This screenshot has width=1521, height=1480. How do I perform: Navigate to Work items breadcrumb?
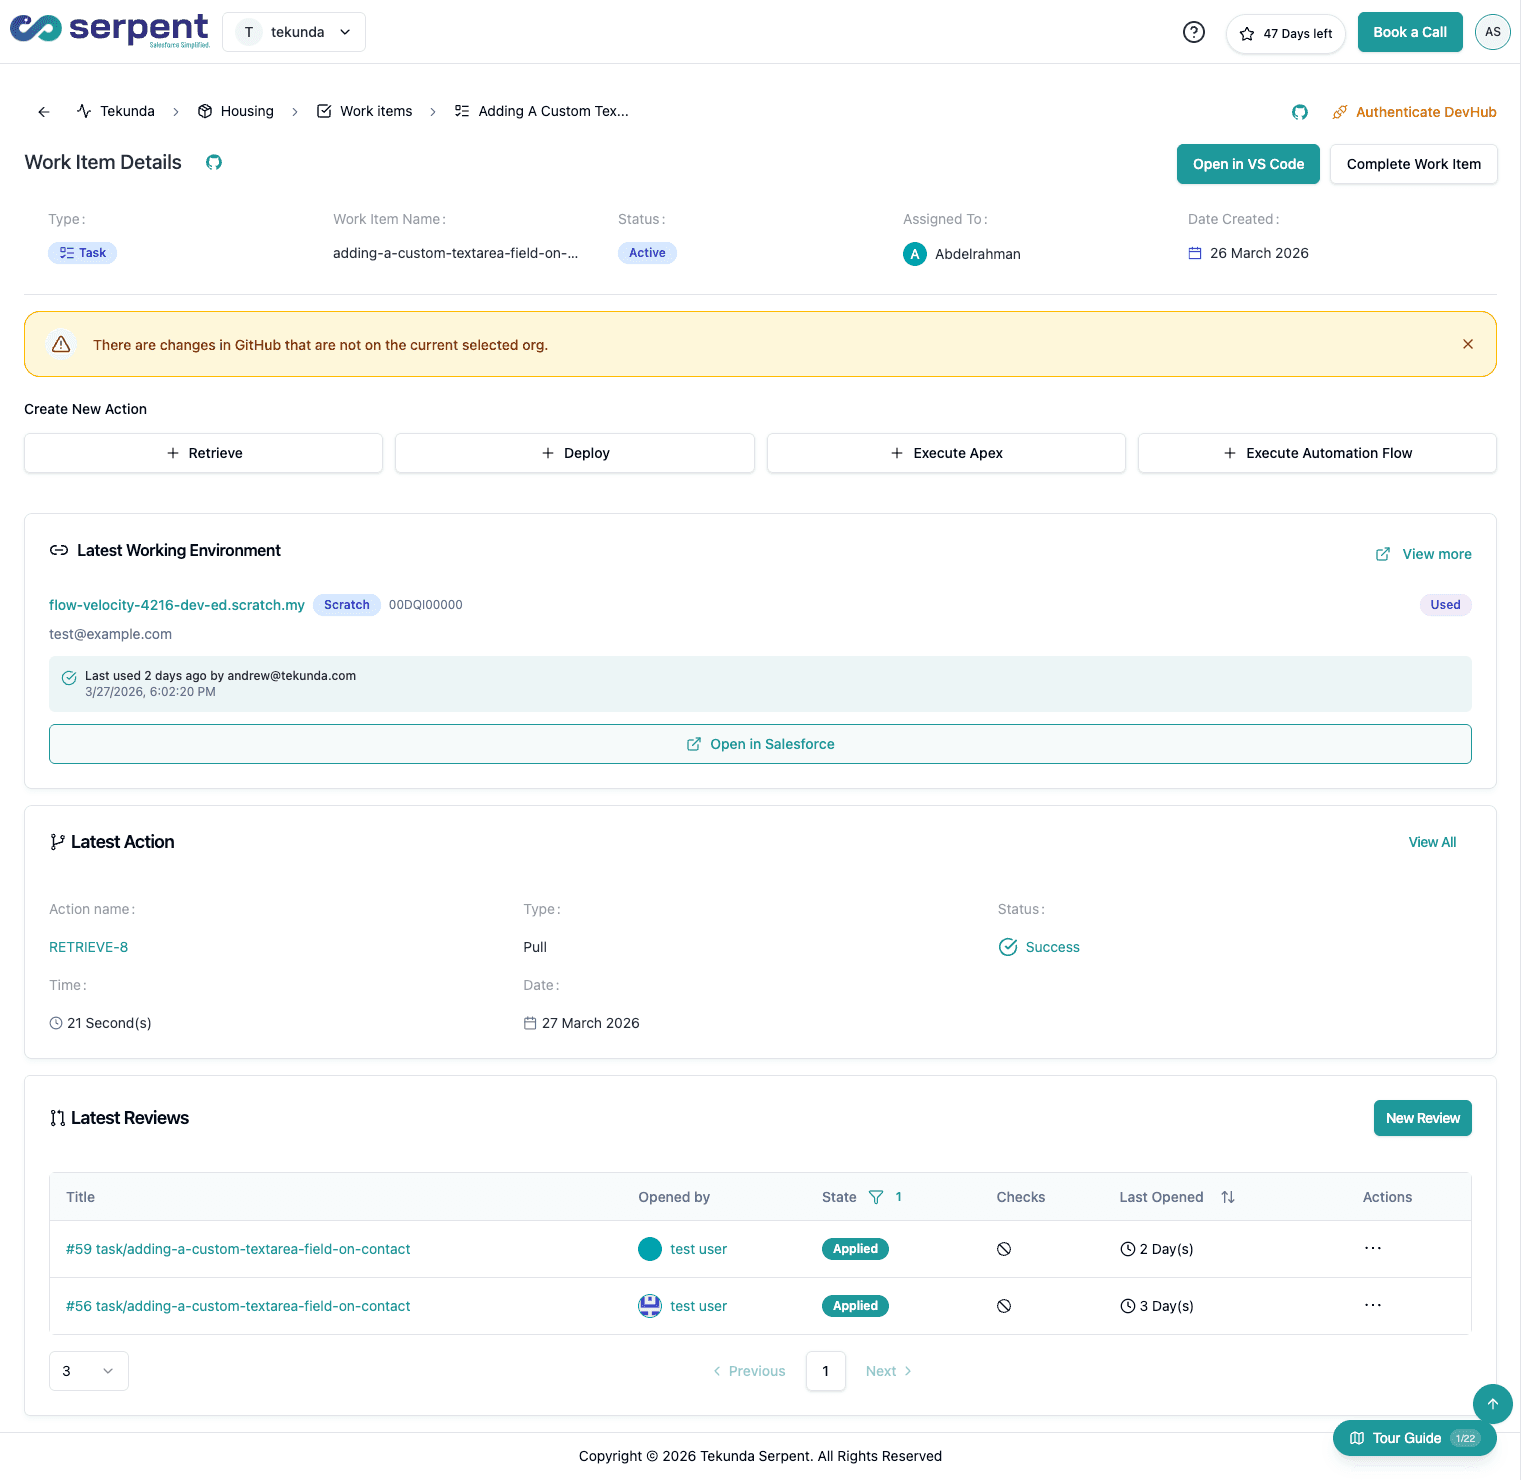[365, 111]
